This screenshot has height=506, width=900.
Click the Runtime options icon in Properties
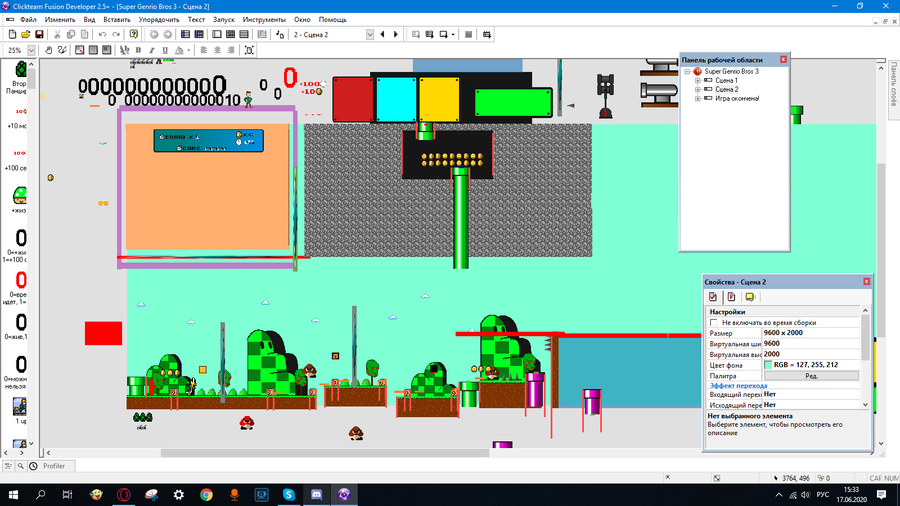(731, 297)
